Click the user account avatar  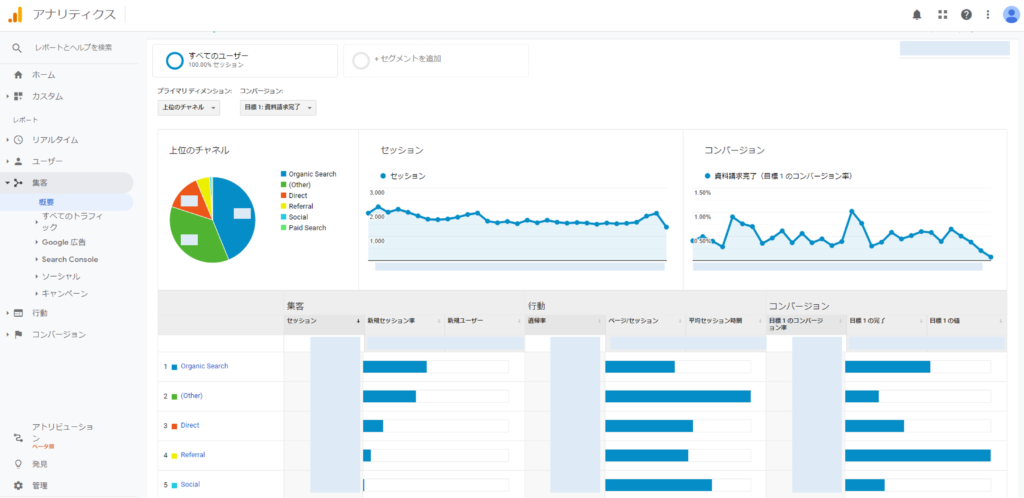click(1011, 14)
